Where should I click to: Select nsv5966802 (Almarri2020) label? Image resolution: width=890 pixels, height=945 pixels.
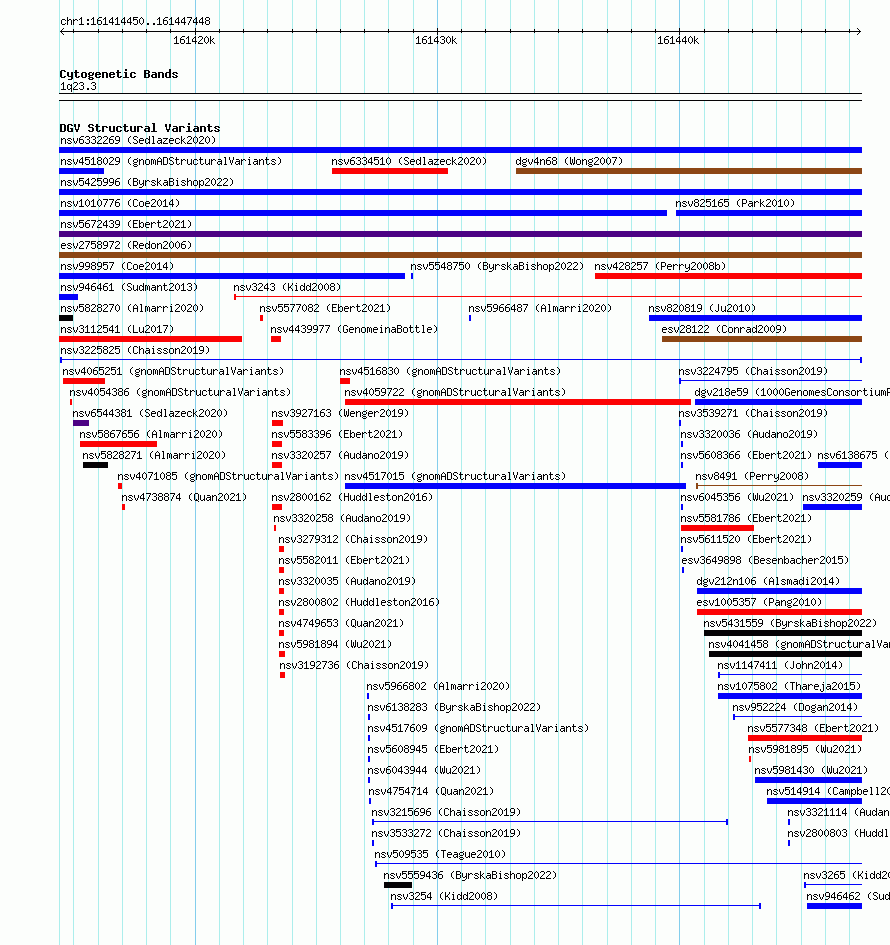tap(438, 687)
